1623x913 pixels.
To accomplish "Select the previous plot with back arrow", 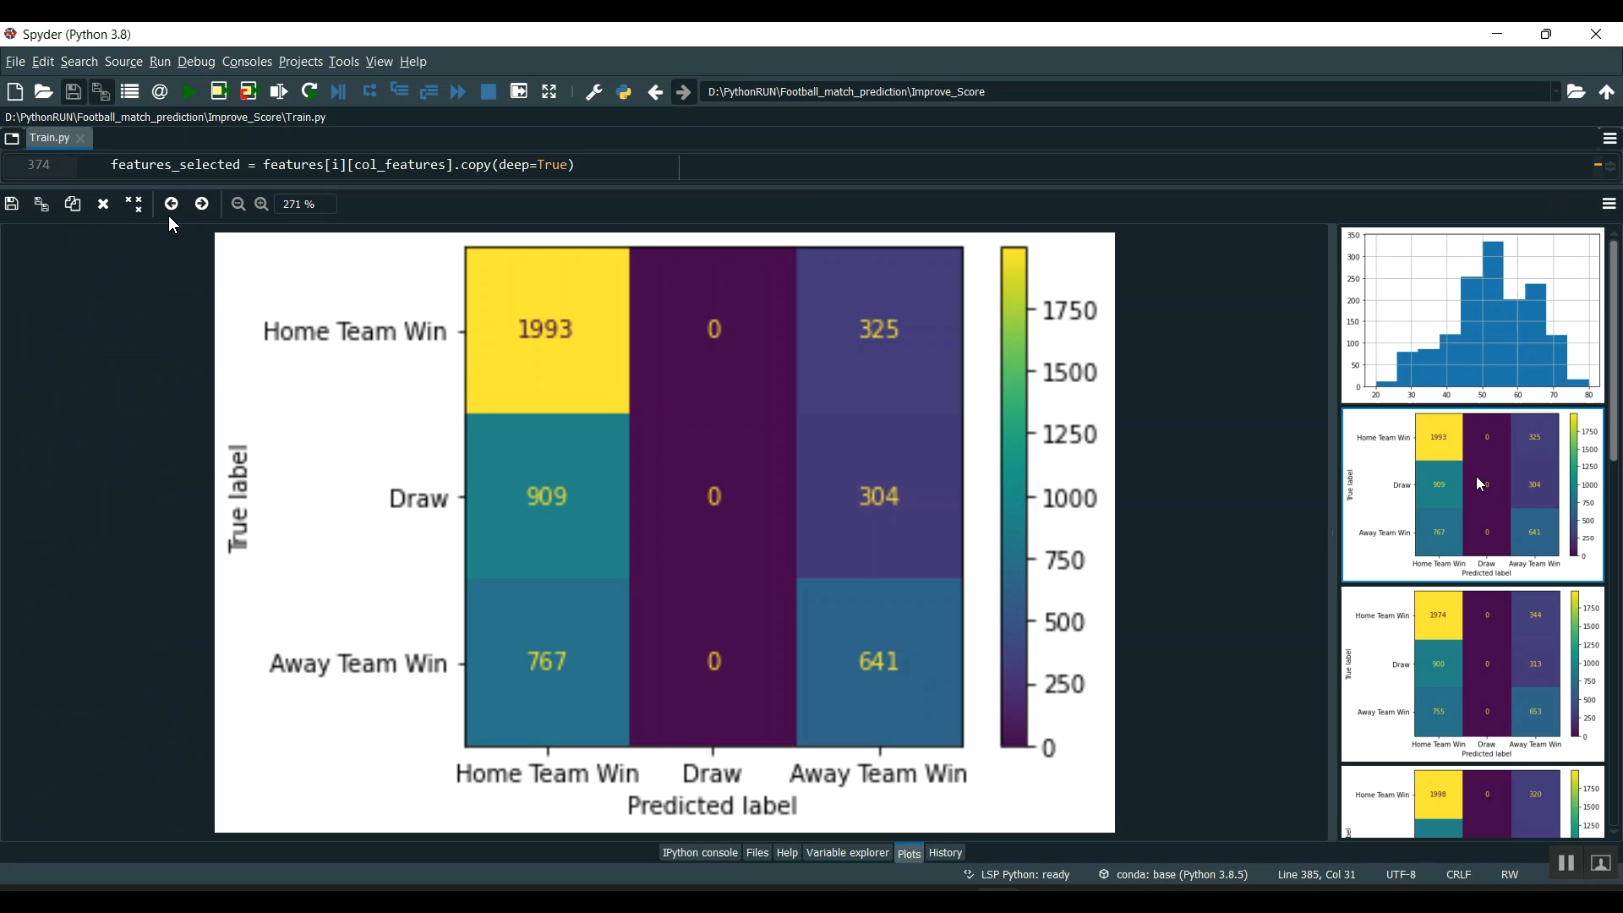I will click(172, 204).
